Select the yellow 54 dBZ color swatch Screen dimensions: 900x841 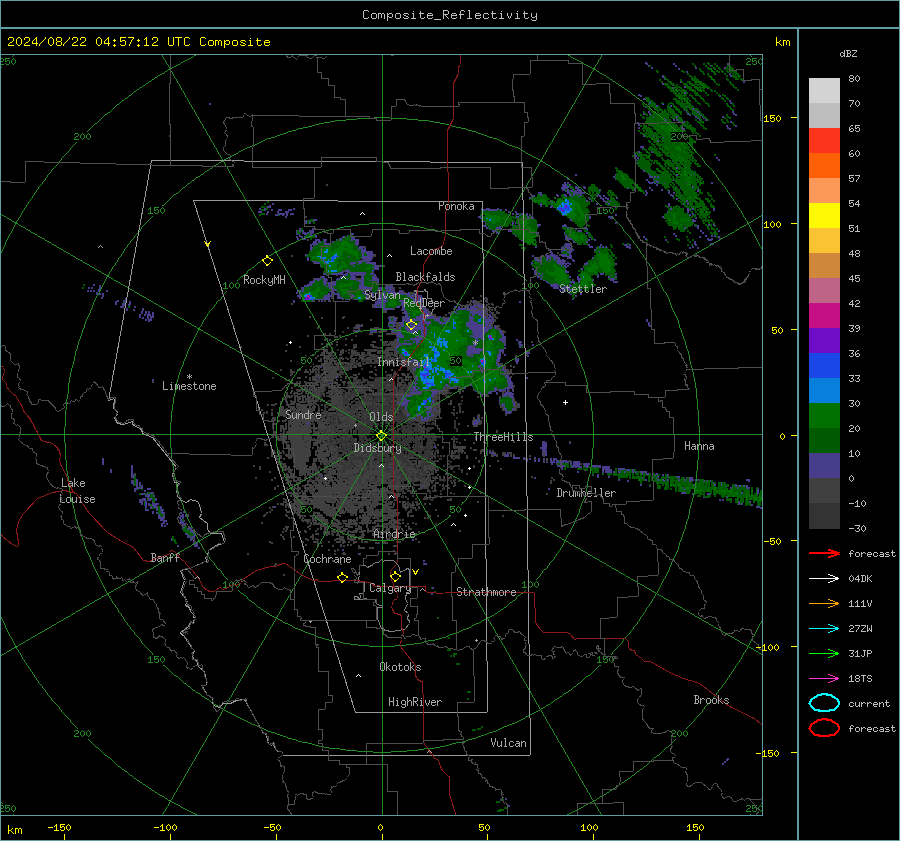click(824, 215)
